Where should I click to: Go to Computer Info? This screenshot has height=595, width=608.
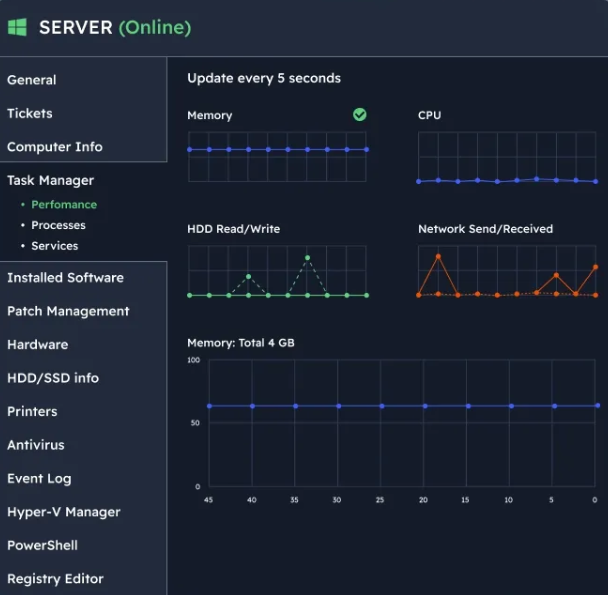click(x=55, y=147)
